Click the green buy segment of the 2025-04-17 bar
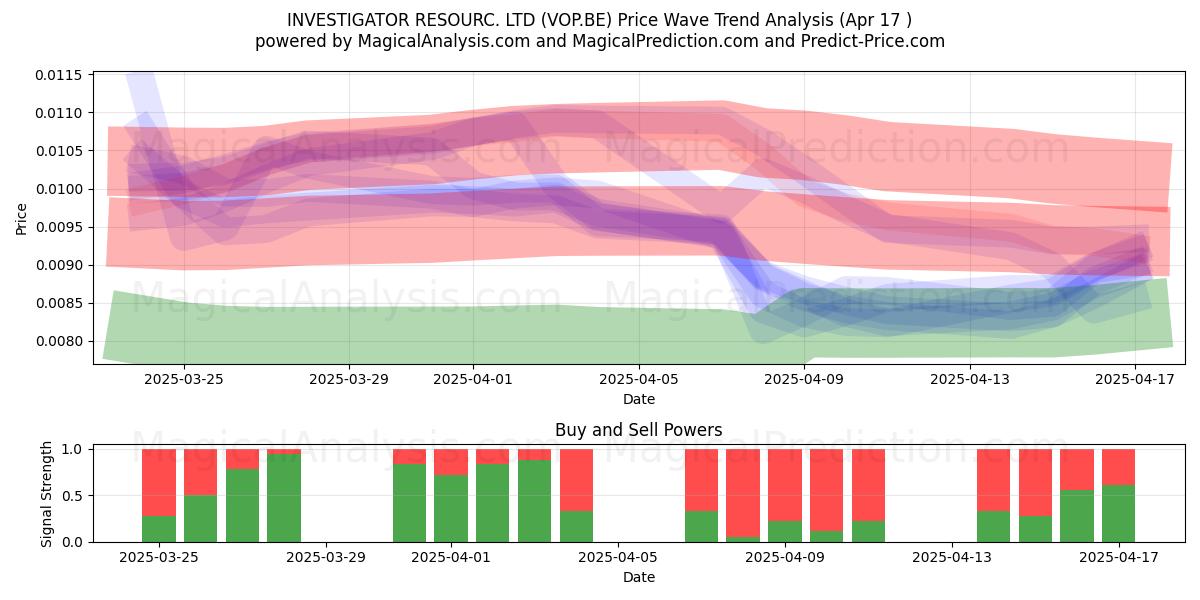 (1119, 513)
